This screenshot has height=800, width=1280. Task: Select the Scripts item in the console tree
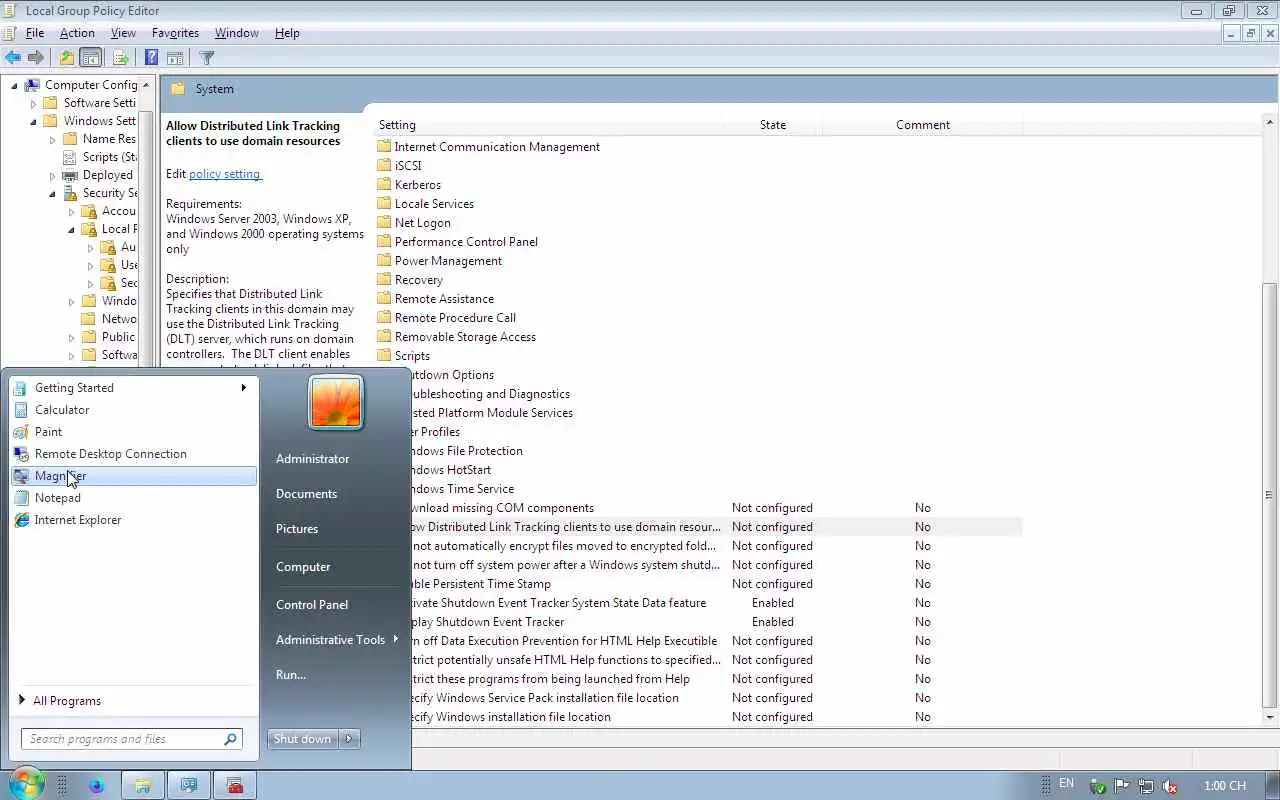click(98, 157)
